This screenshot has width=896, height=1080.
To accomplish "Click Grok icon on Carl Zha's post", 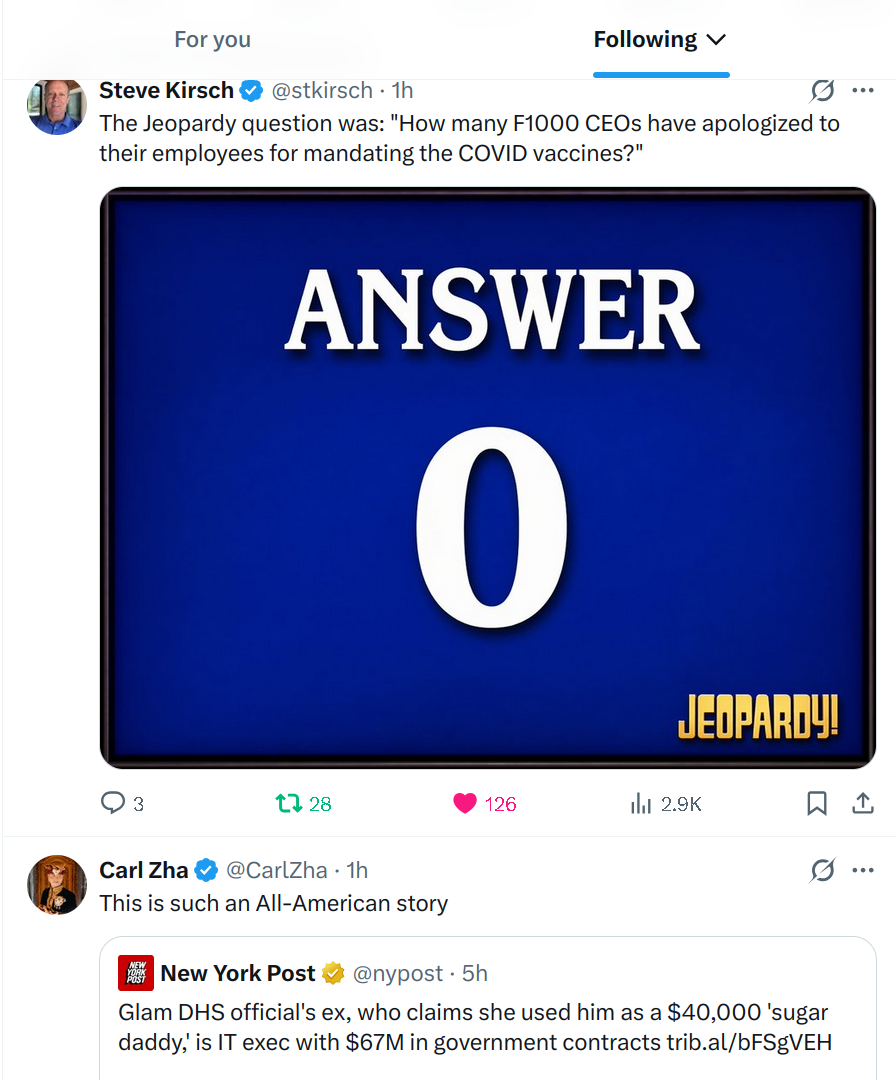I will 822,871.
